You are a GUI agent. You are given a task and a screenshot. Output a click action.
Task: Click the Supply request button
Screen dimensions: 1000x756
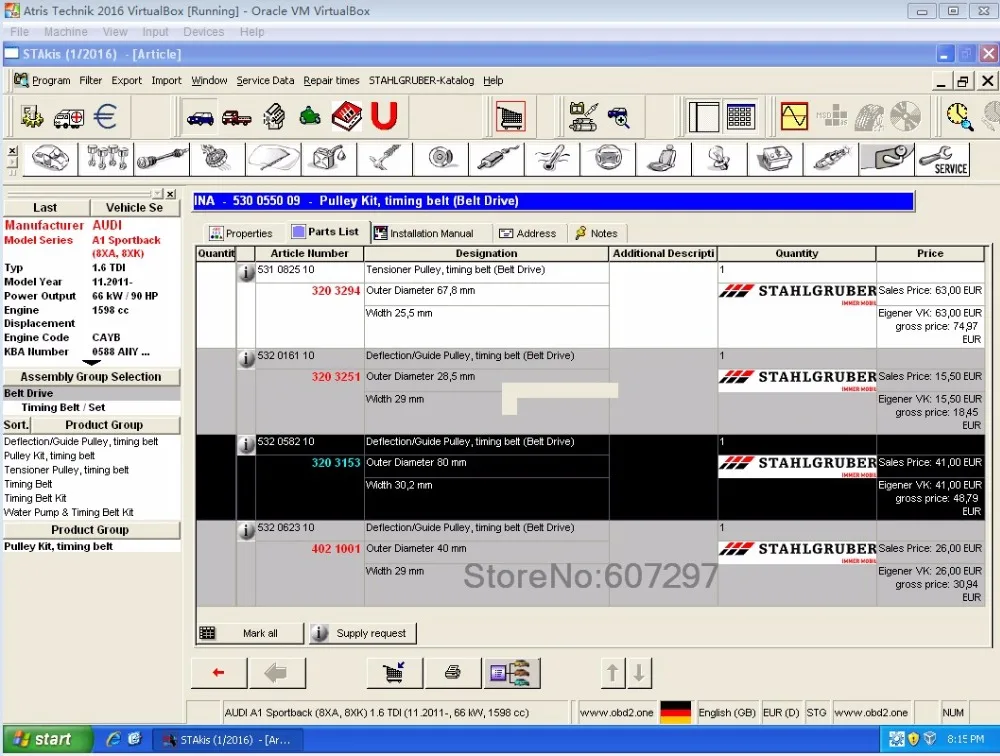[x=363, y=633]
